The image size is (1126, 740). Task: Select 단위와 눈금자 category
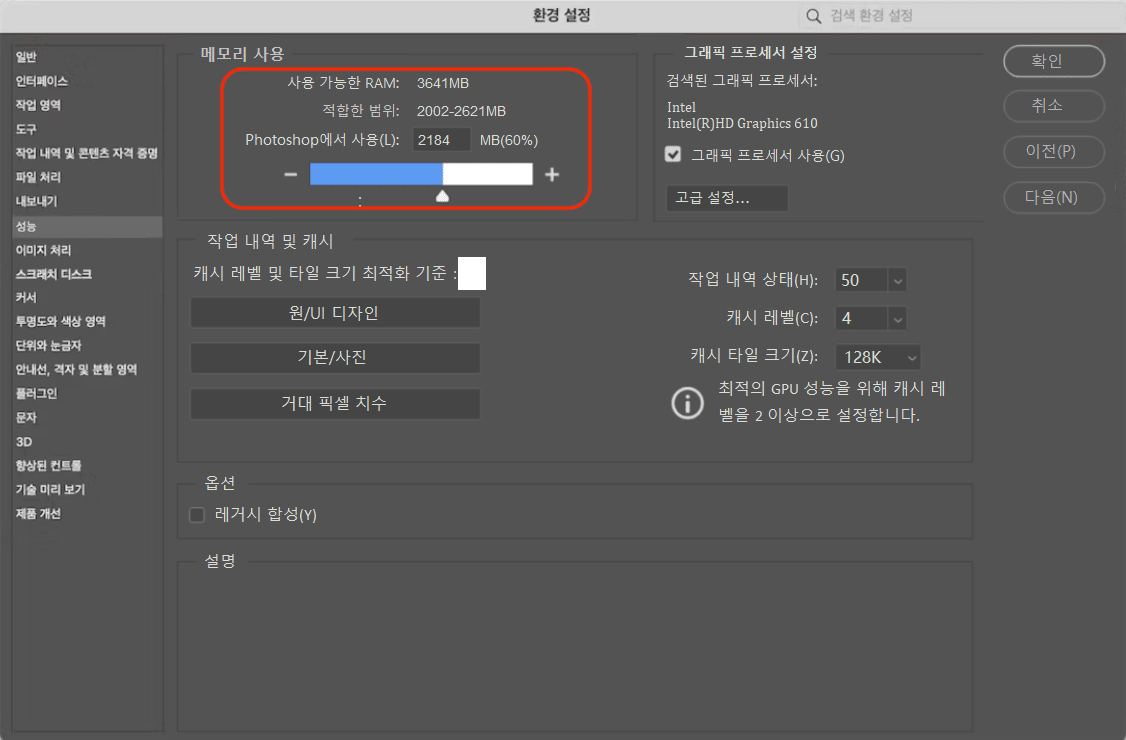(x=48, y=346)
